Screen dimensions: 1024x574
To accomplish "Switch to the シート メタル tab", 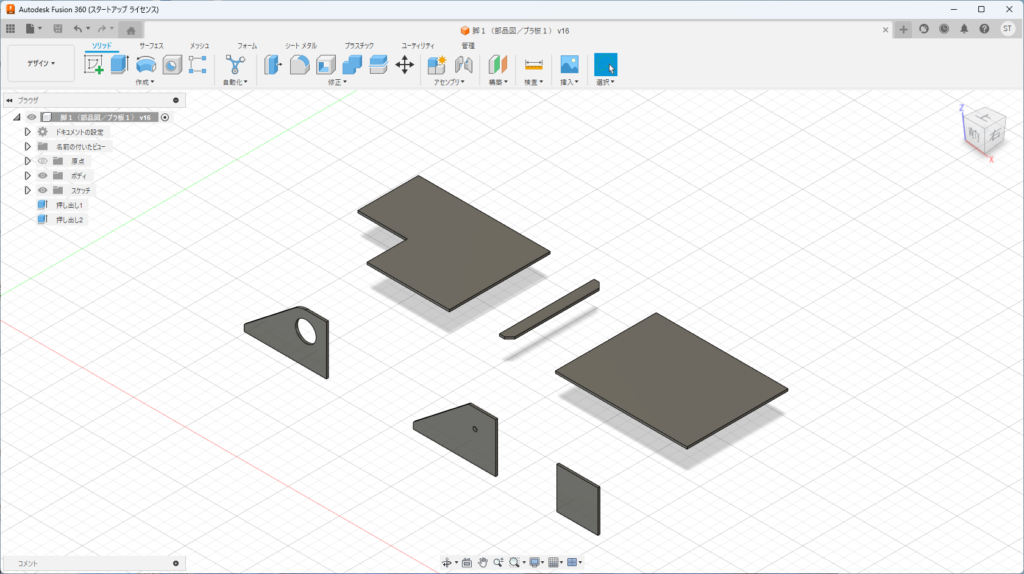I will [300, 46].
